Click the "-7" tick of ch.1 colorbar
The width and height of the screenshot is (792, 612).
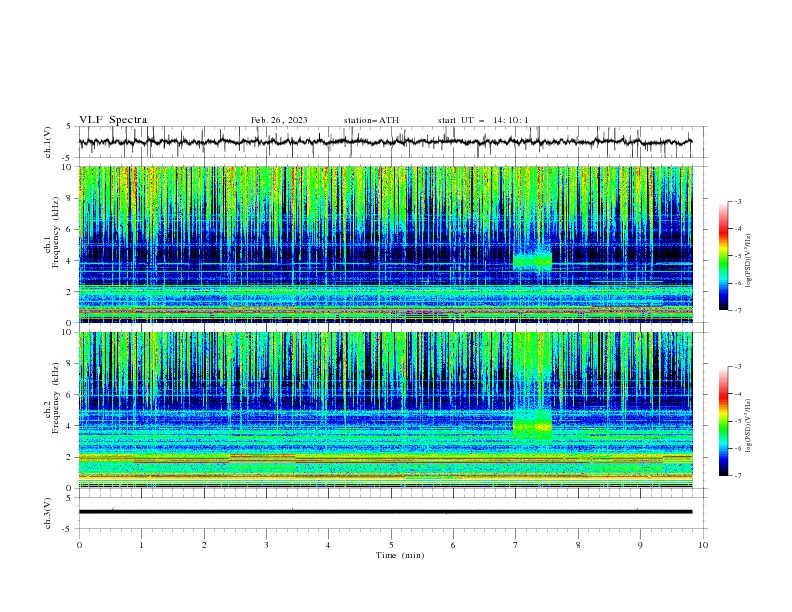click(737, 310)
